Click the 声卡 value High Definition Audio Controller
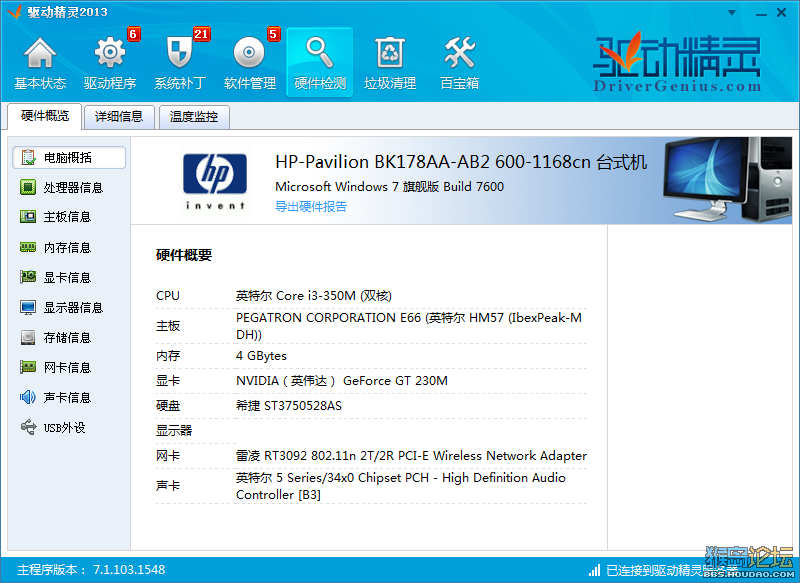Viewport: 800px width, 583px height. pos(401,486)
